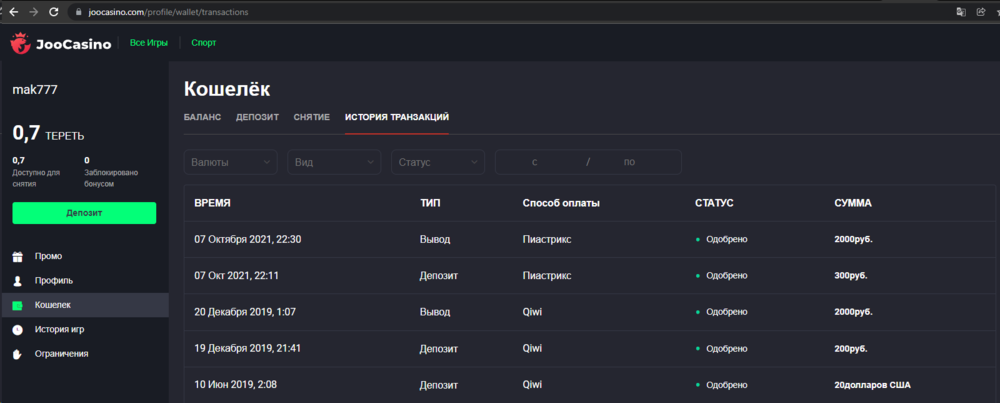The width and height of the screenshot is (1000, 403).
Task: Click the padlock site info icon
Action: 79,12
